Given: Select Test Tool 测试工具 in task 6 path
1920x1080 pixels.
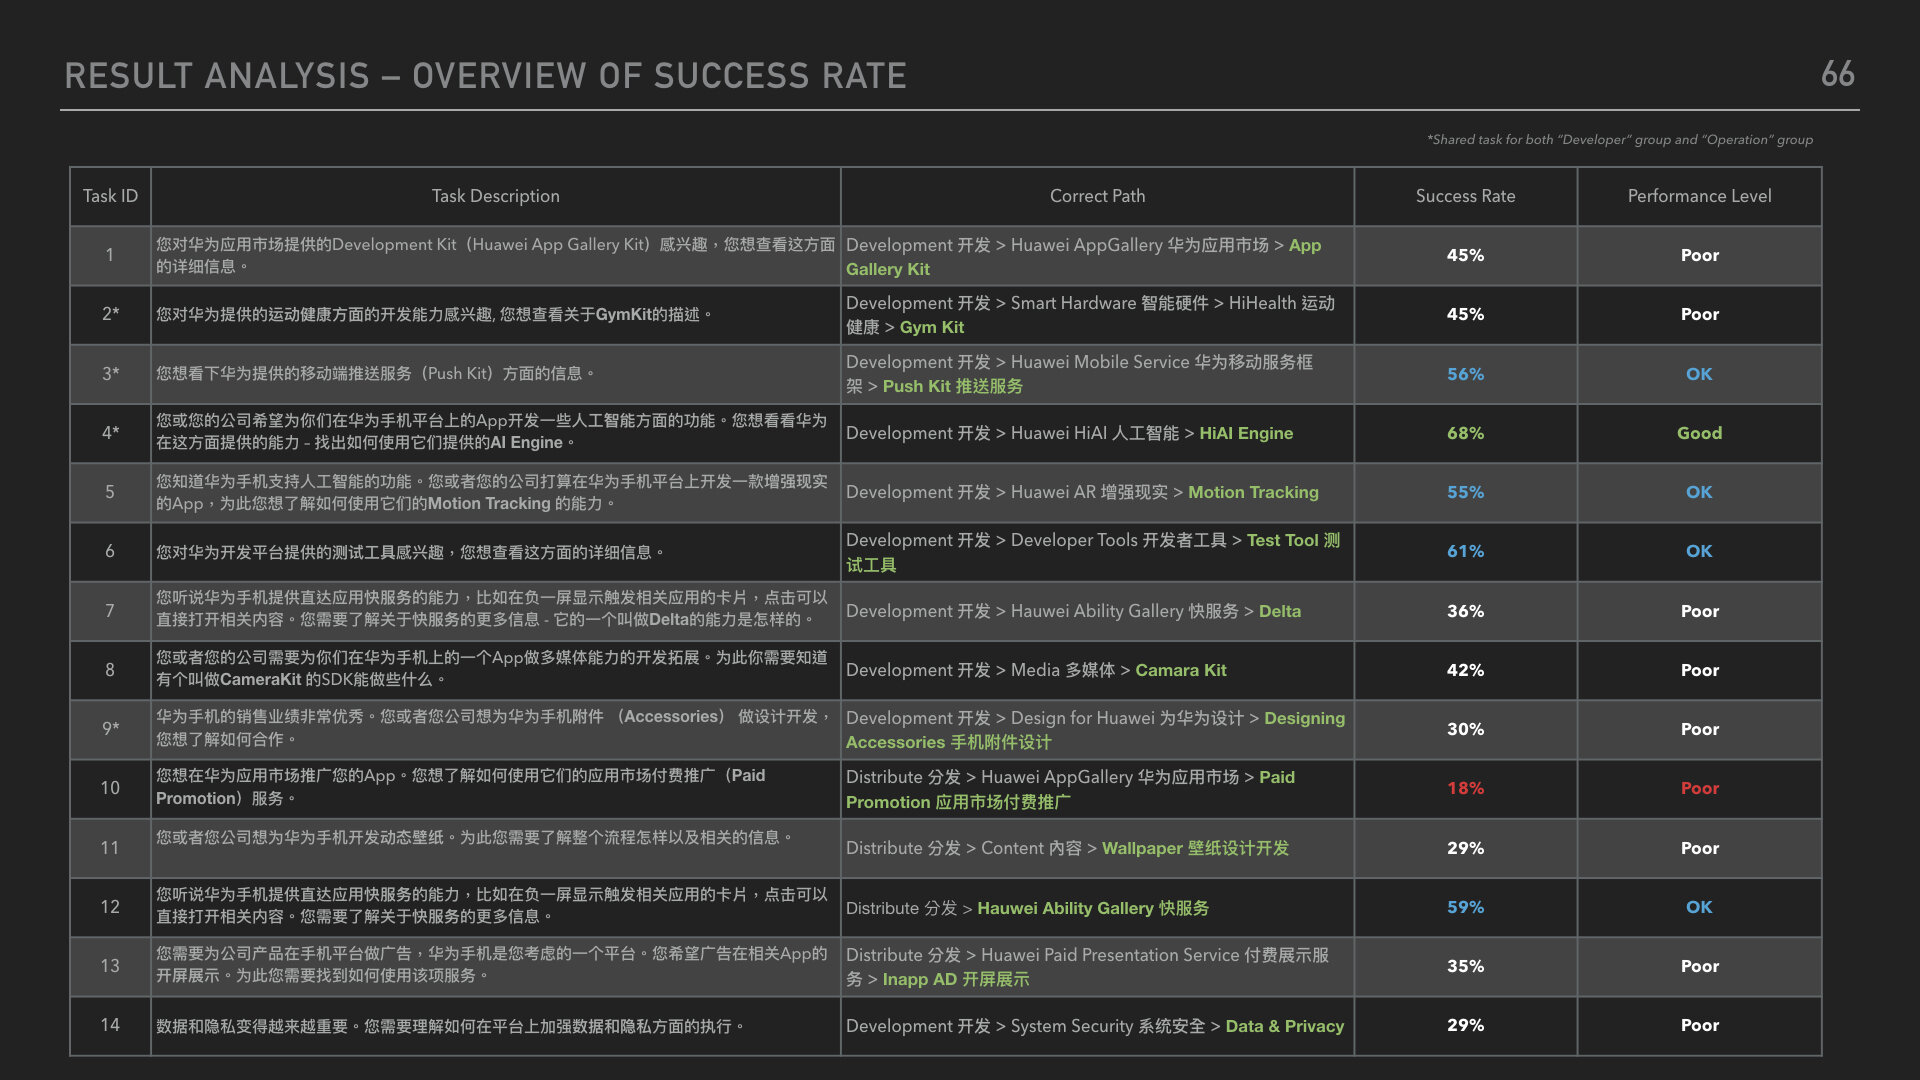Looking at the screenshot, I should point(1290,540).
